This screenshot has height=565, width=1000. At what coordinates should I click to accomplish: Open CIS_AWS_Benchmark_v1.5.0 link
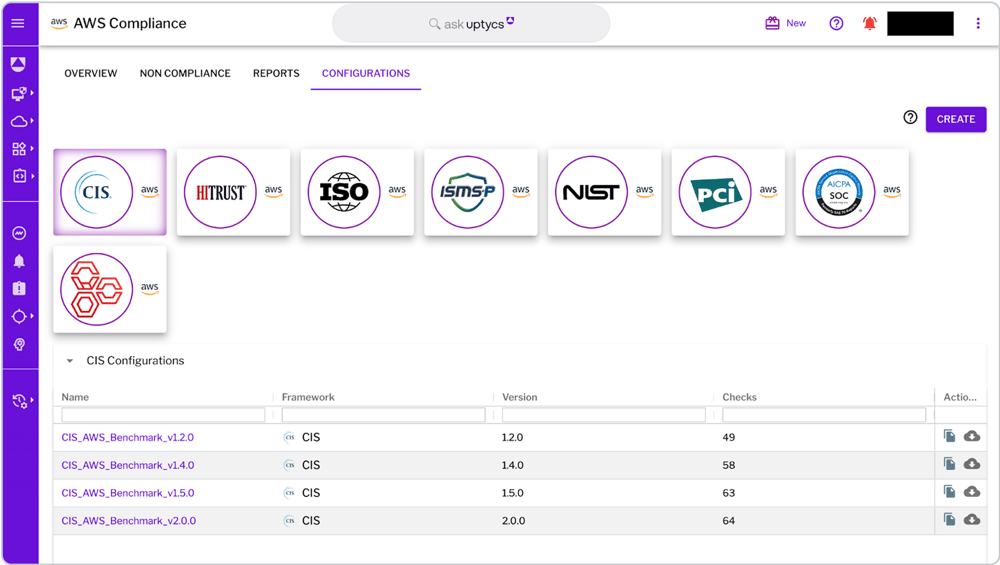pyautogui.click(x=128, y=493)
